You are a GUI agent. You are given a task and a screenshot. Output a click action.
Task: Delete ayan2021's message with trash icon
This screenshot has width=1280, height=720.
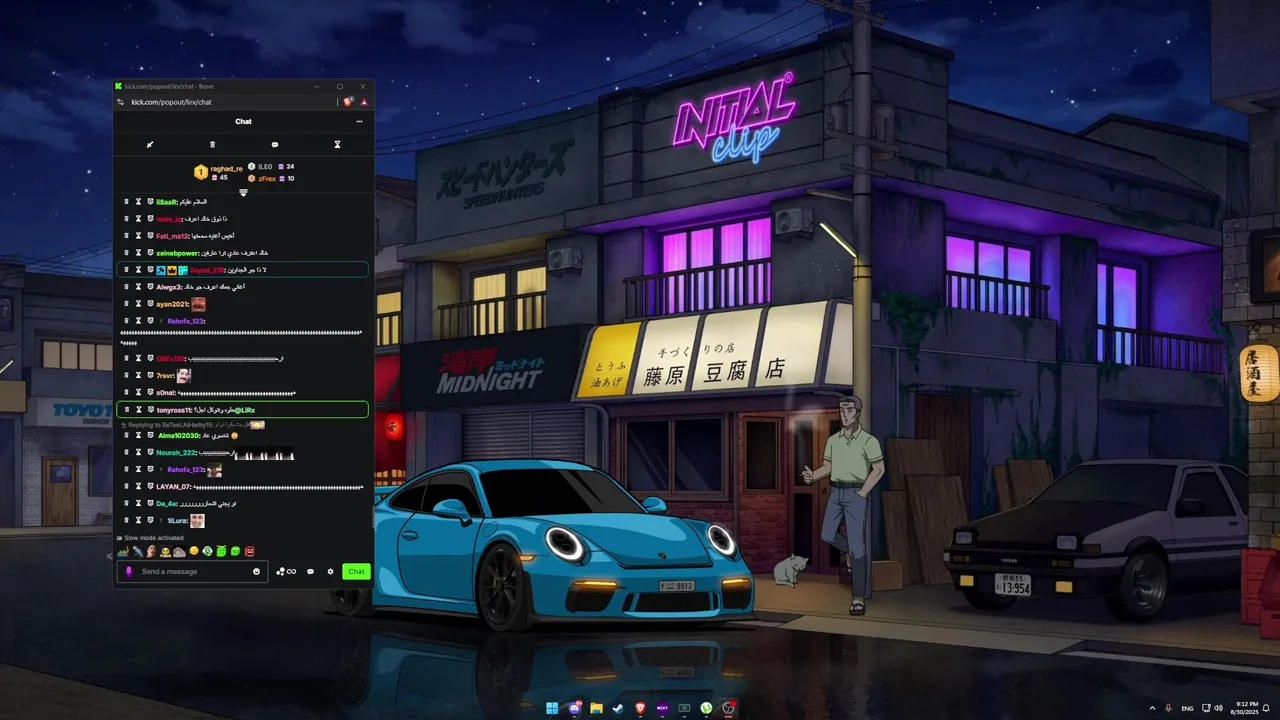tap(126, 304)
